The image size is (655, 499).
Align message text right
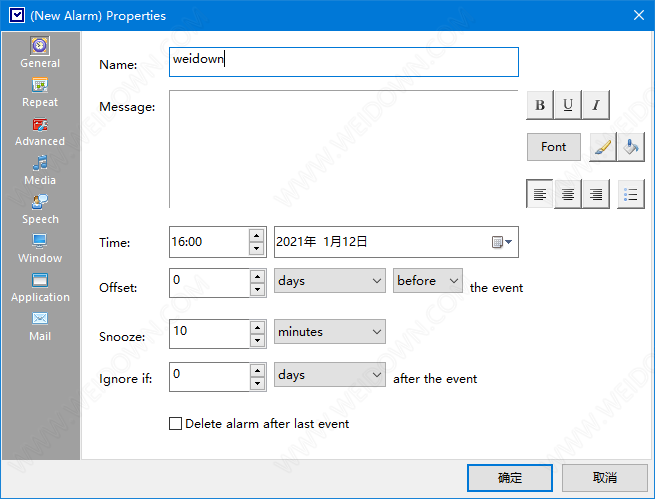[596, 194]
